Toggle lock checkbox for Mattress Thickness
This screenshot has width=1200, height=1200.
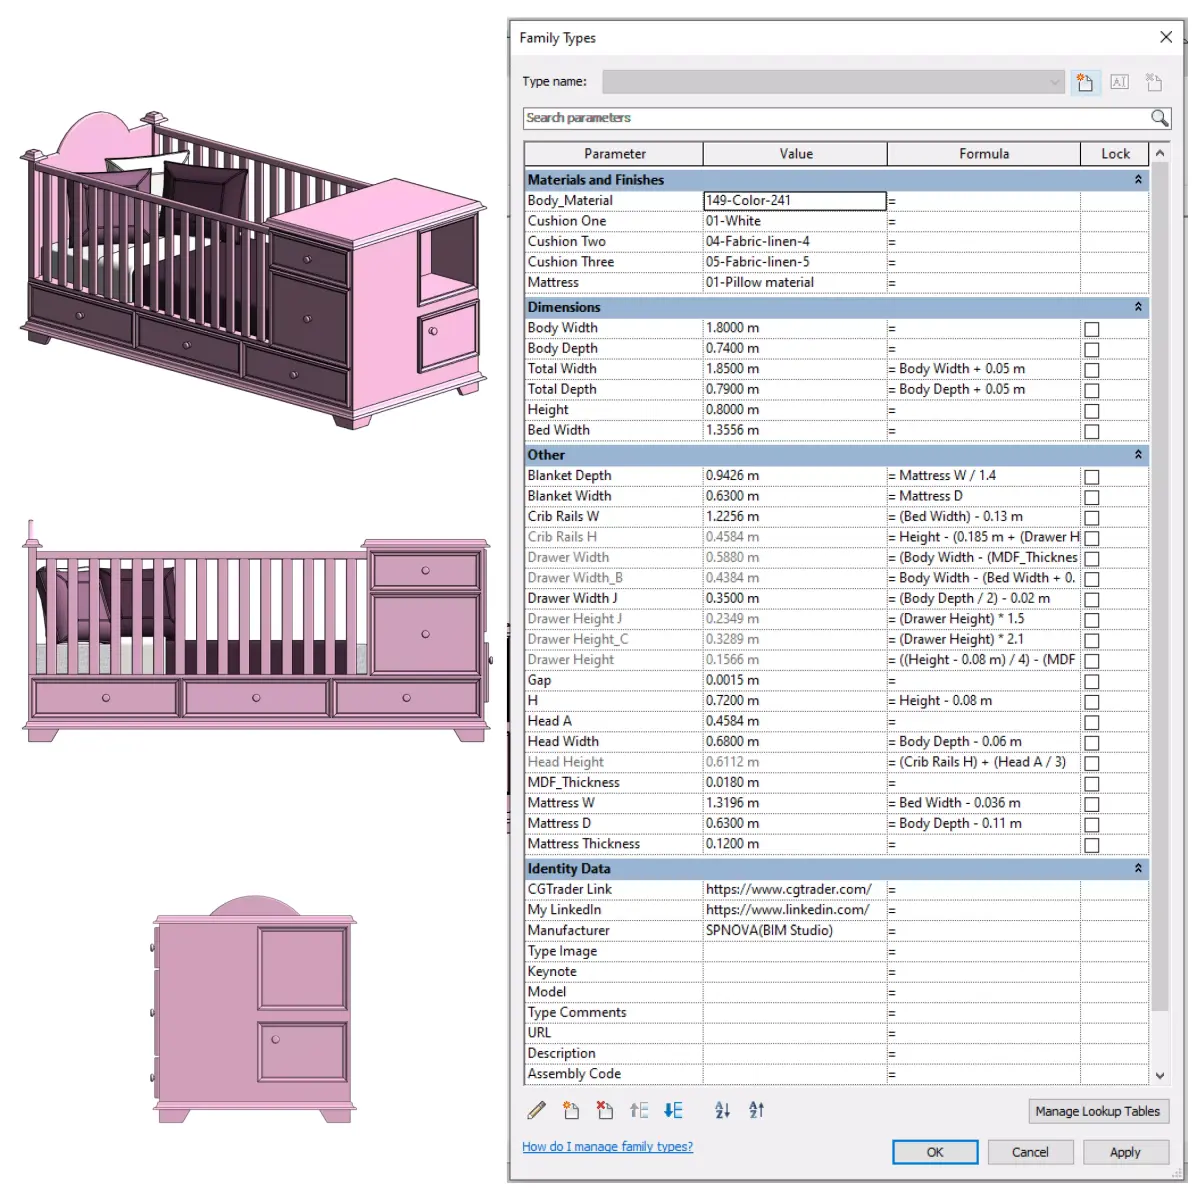1092,845
